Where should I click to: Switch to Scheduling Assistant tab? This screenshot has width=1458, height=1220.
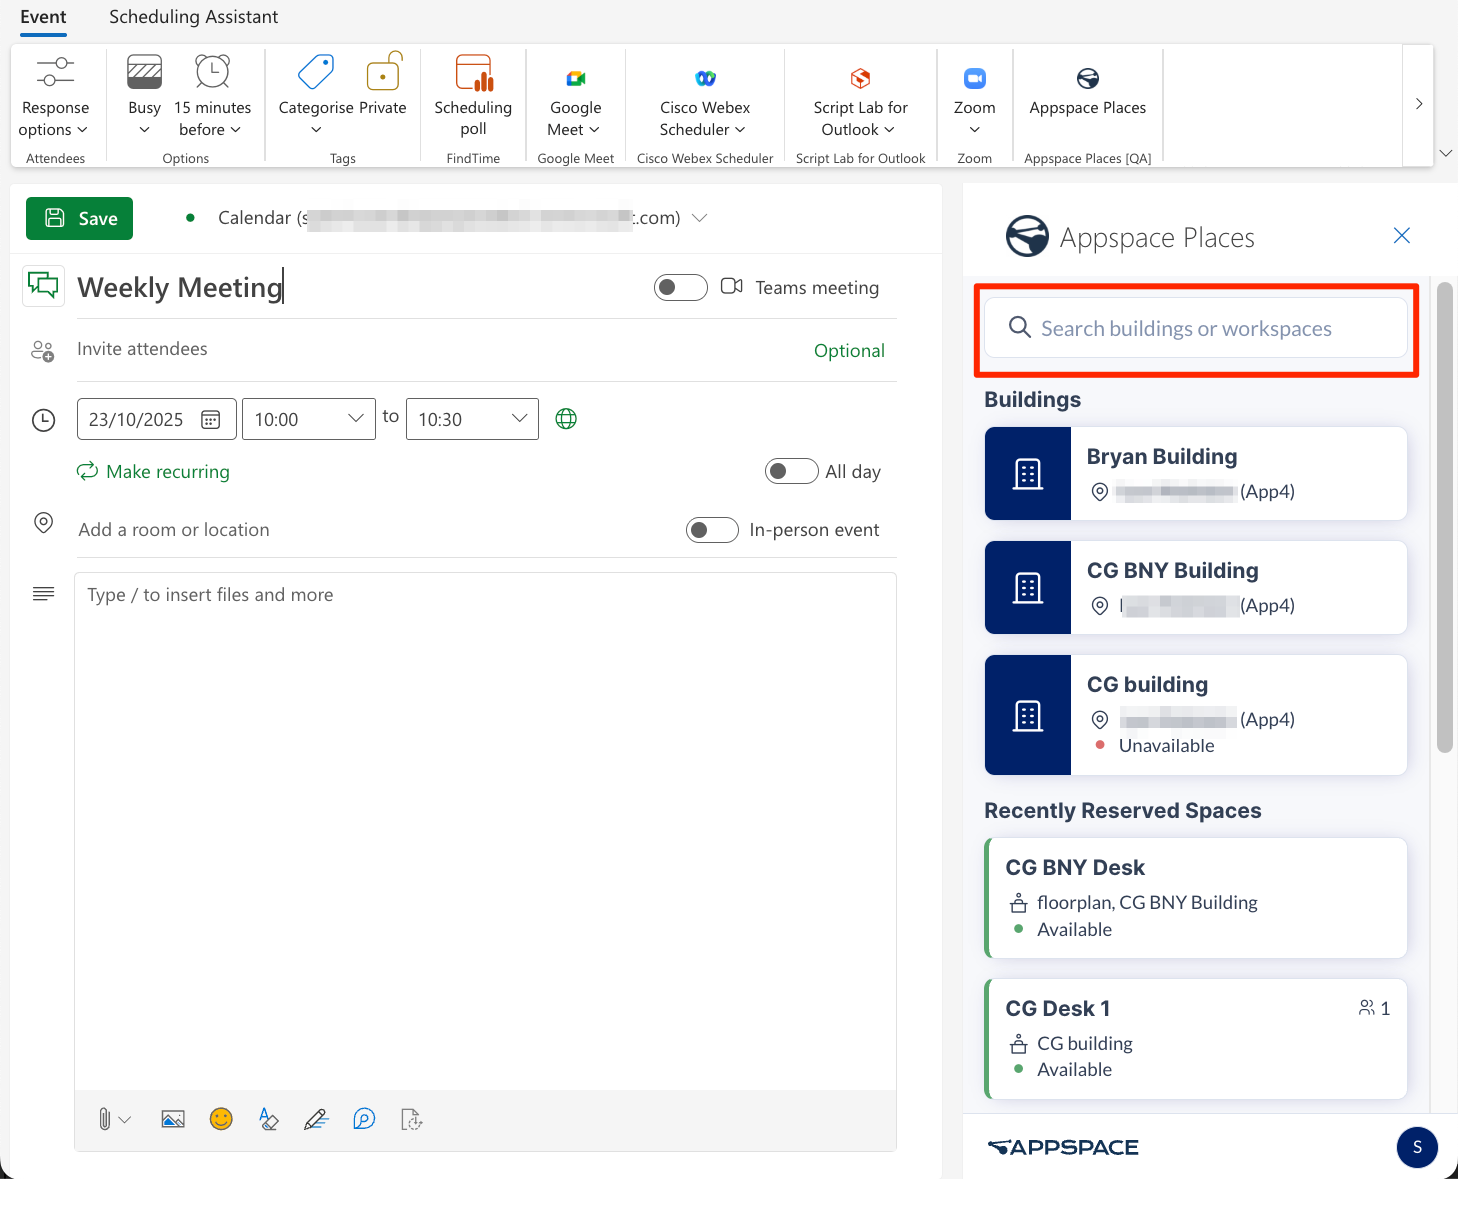tap(193, 17)
